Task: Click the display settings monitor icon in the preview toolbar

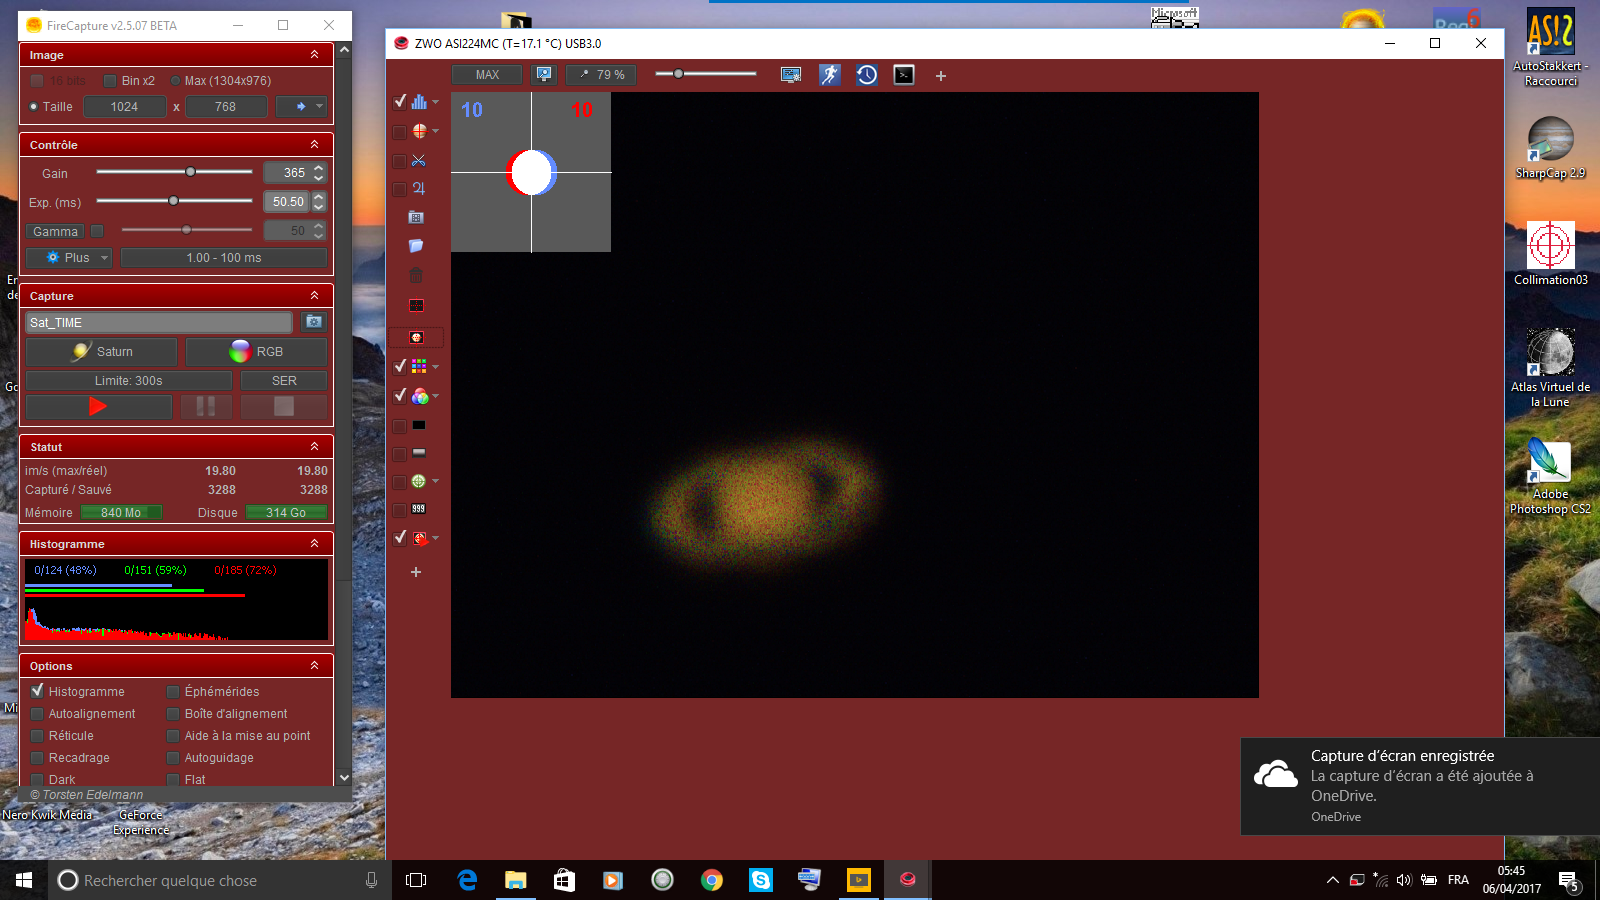Action: (790, 75)
